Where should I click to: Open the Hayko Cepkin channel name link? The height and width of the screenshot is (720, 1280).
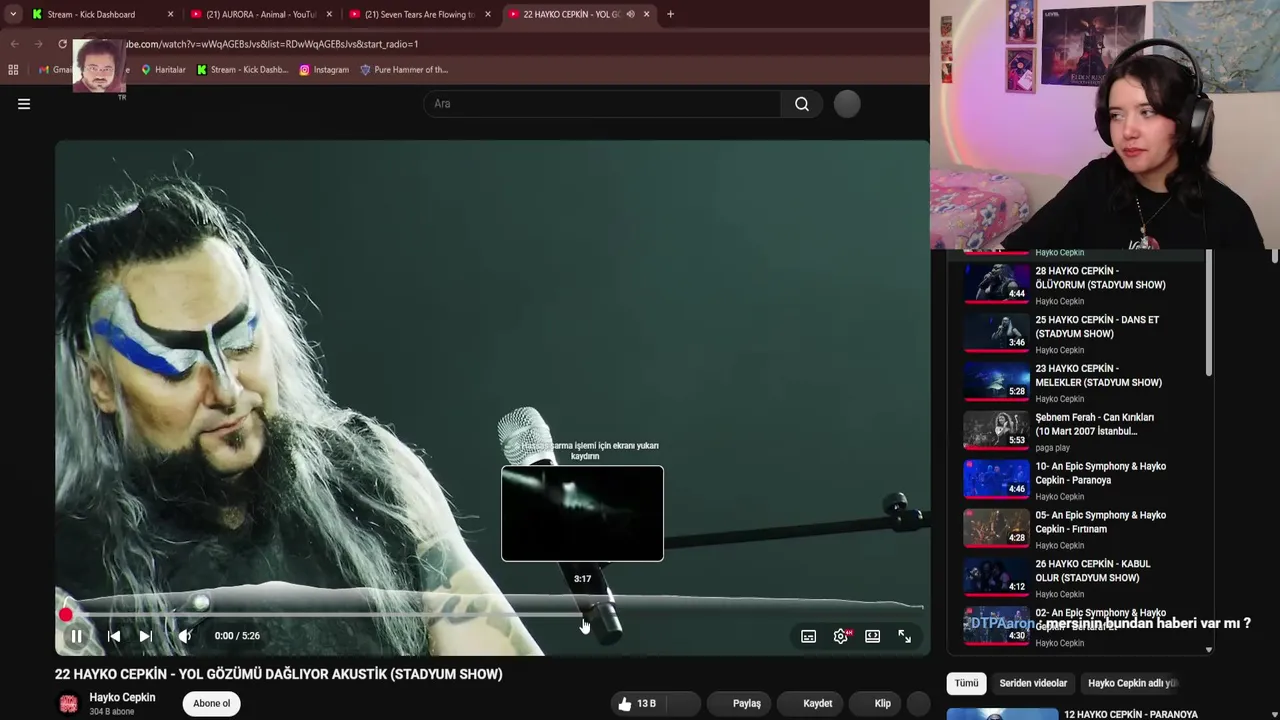pos(122,697)
